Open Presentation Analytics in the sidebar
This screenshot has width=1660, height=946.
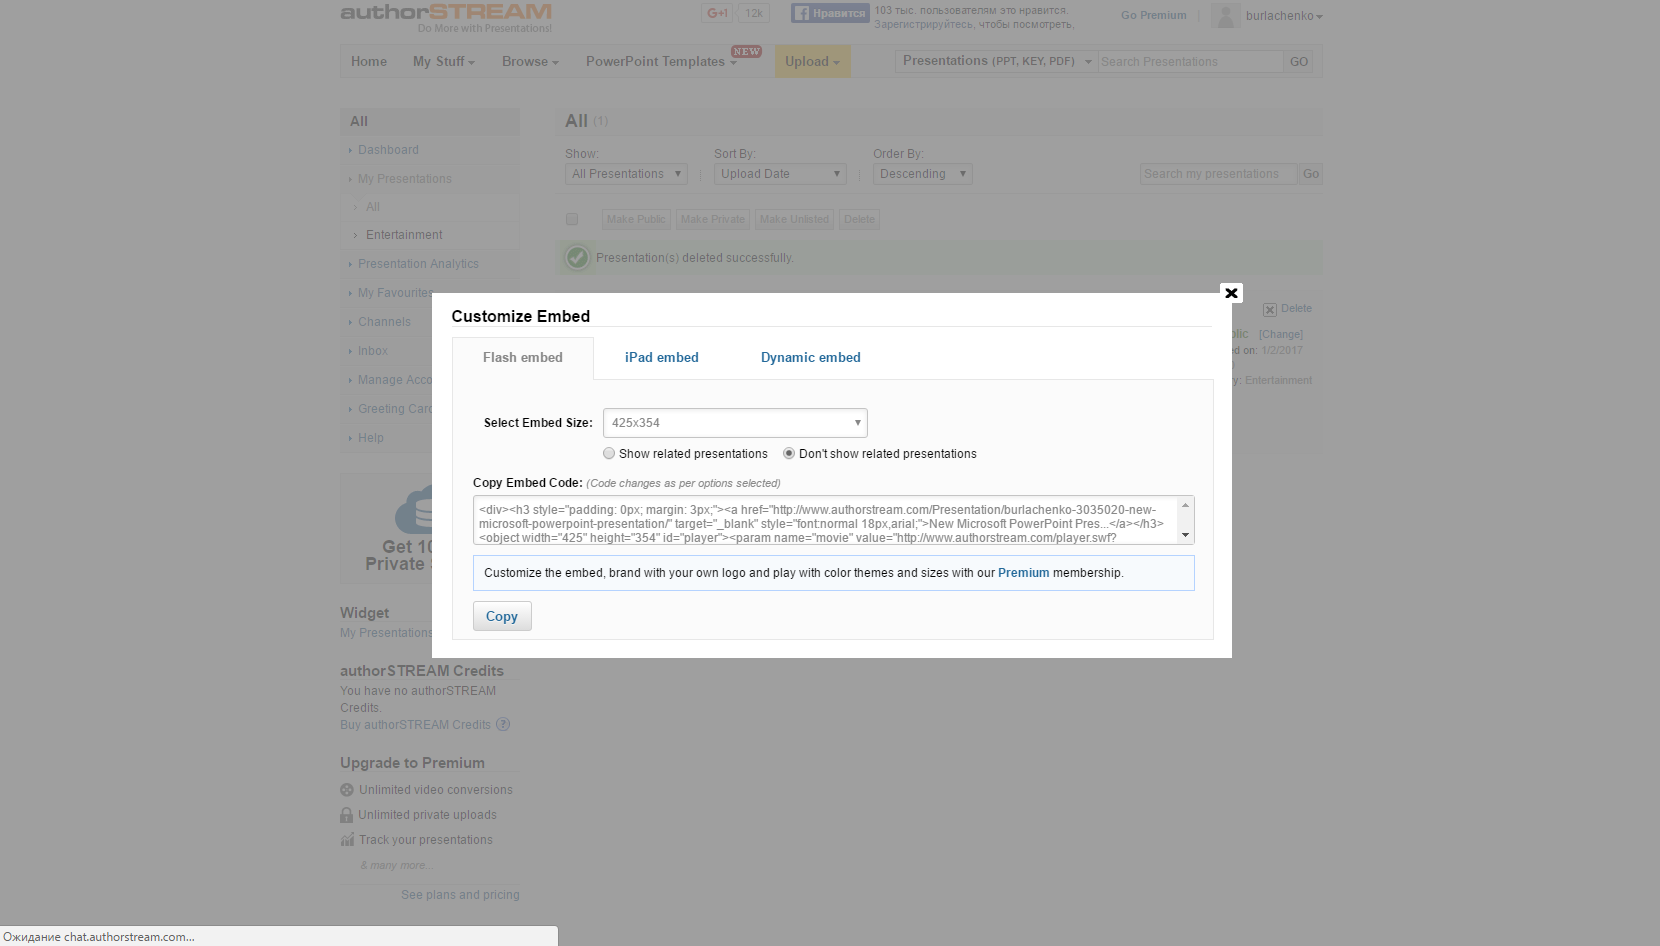(x=418, y=264)
